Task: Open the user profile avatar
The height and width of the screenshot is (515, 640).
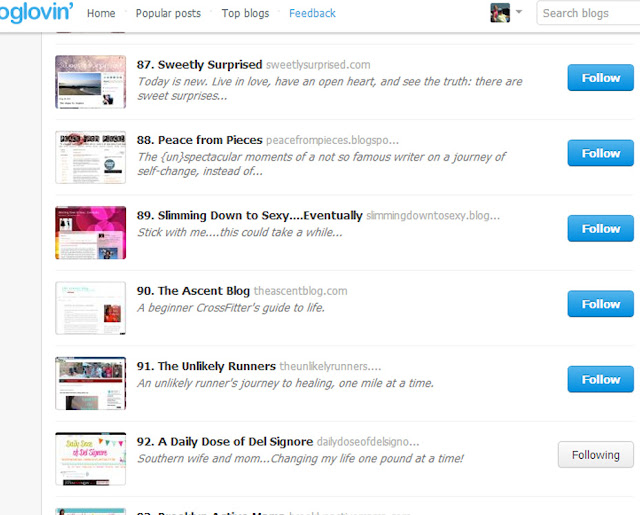Action: point(500,13)
